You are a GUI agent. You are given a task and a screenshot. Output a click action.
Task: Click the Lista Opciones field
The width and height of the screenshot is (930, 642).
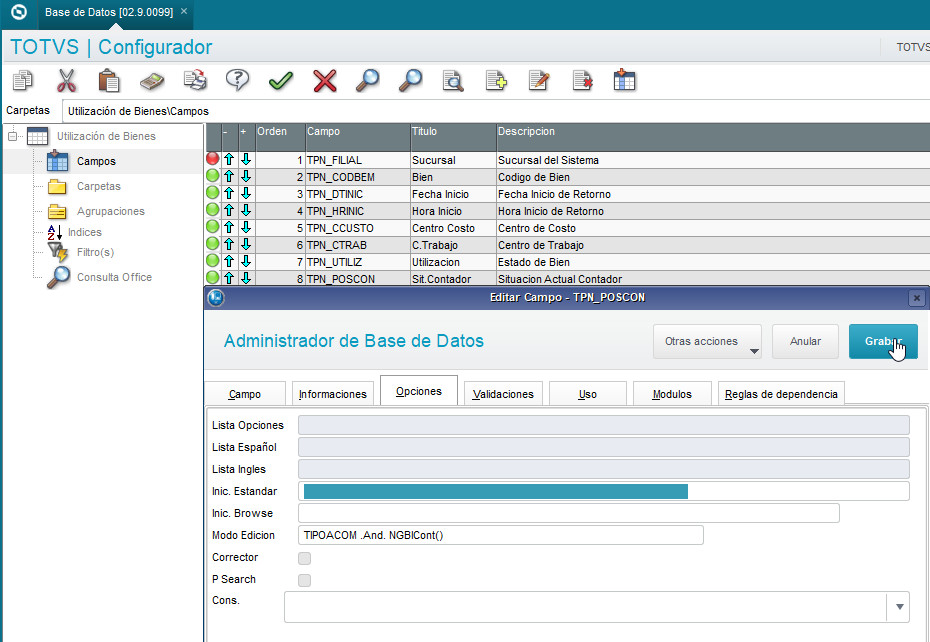click(604, 425)
